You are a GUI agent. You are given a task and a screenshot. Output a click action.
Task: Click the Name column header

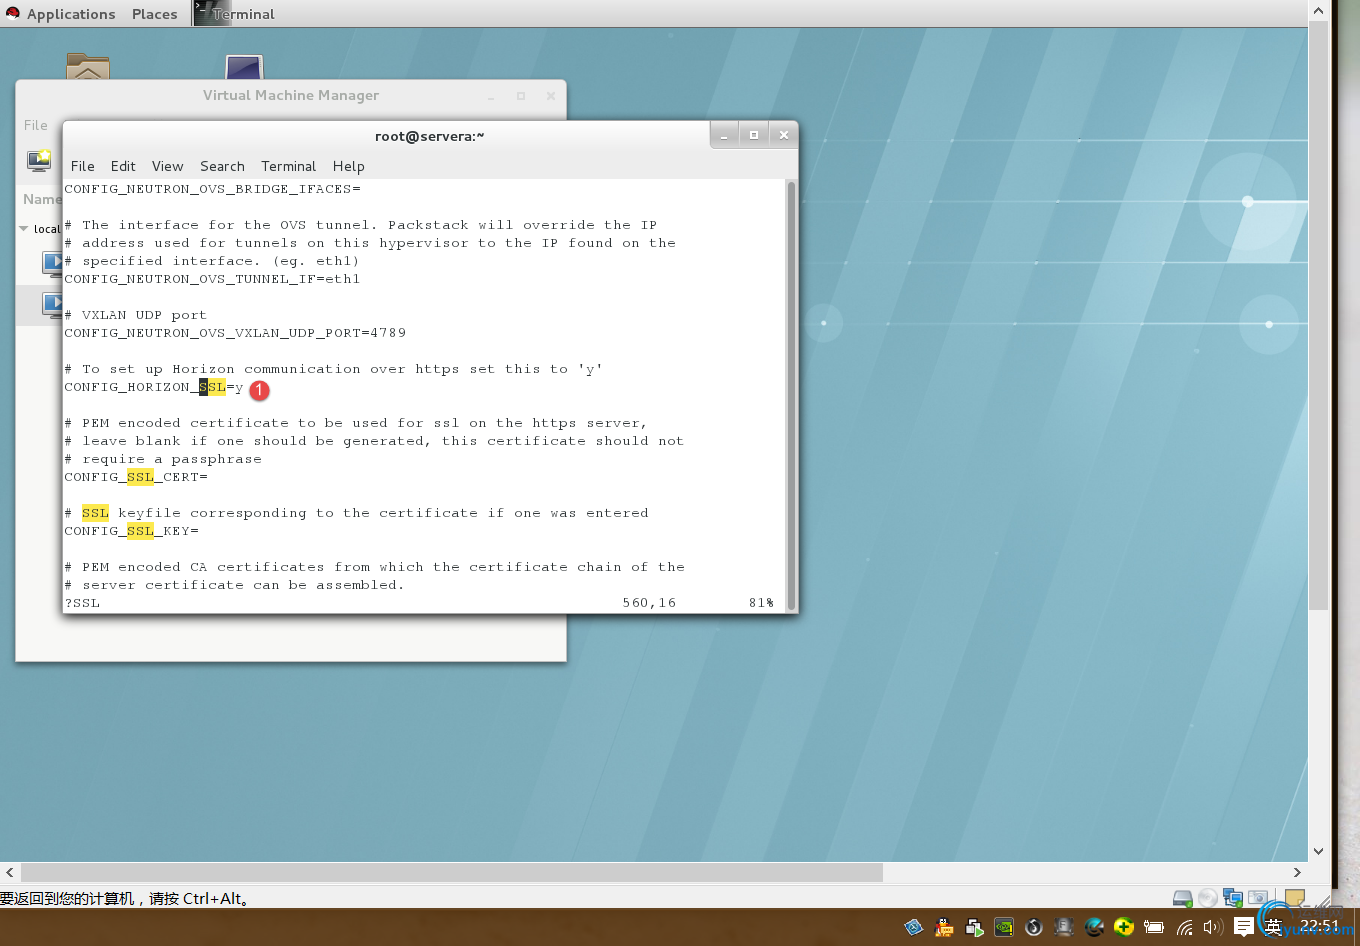click(x=41, y=199)
